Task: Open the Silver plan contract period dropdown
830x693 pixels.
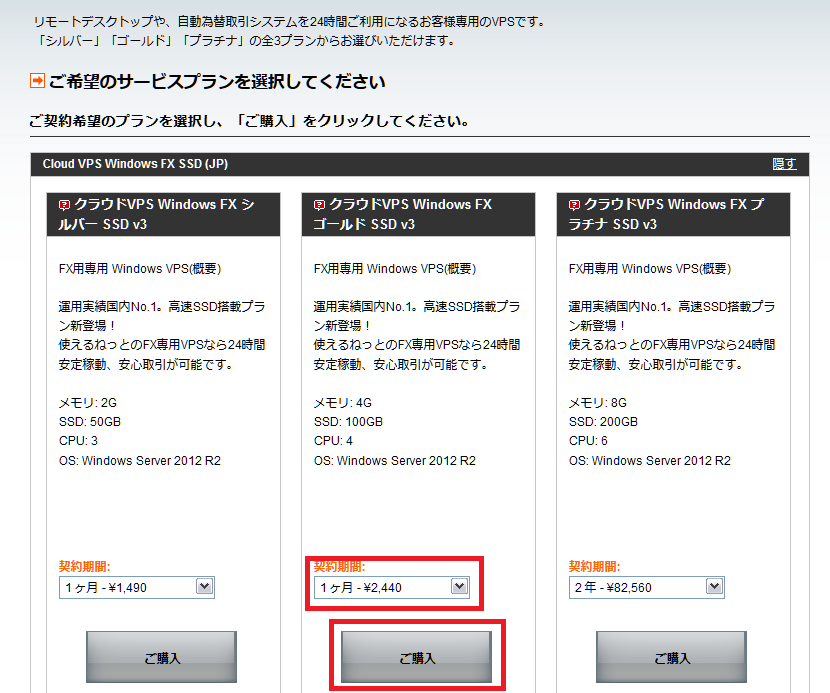Action: point(137,588)
